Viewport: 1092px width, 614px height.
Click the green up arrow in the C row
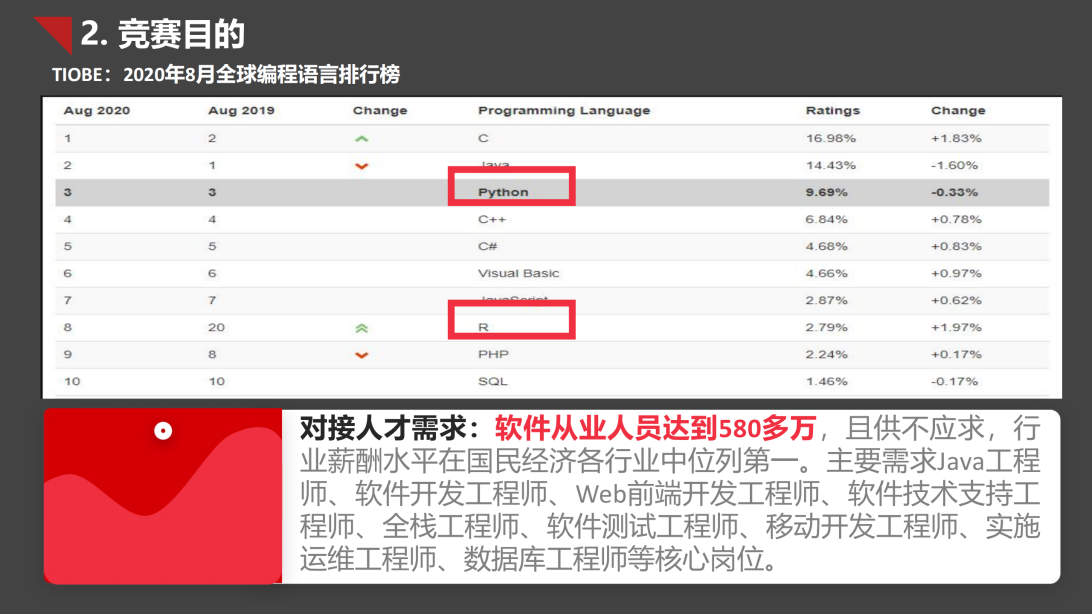click(361, 139)
